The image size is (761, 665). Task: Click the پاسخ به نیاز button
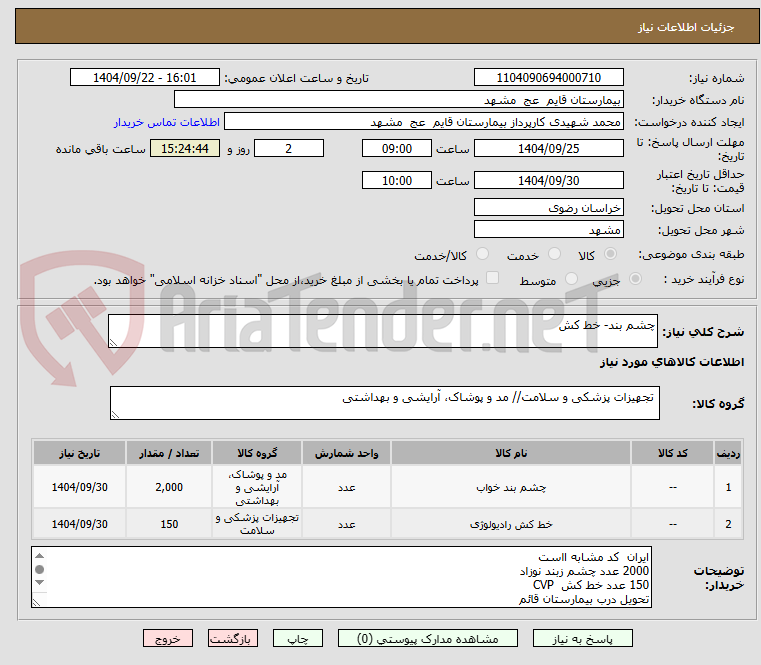click(x=582, y=638)
